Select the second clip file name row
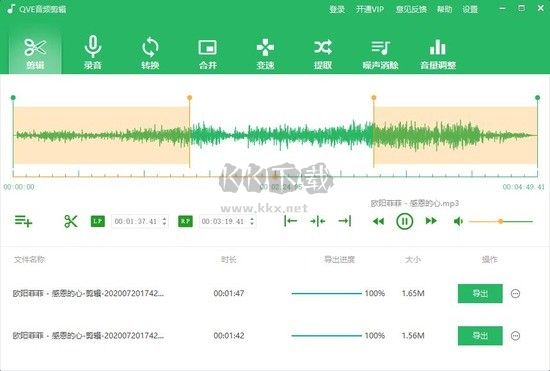 pyautogui.click(x=88, y=336)
